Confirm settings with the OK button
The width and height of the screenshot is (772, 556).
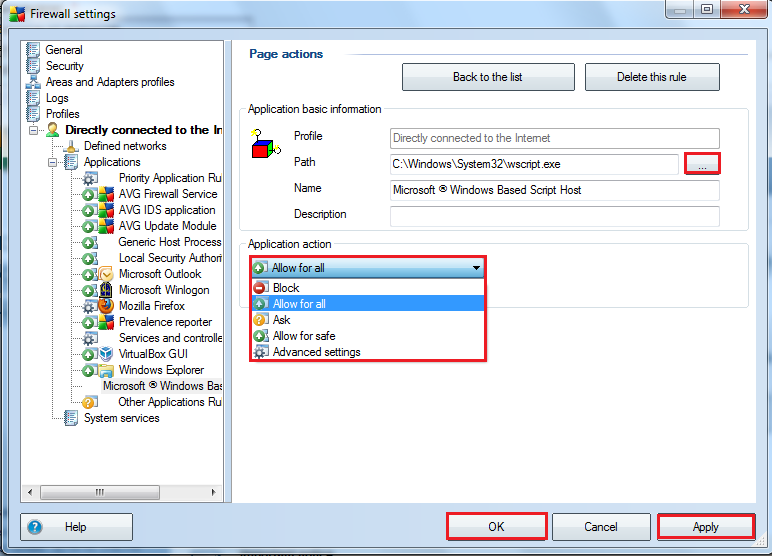(x=496, y=526)
